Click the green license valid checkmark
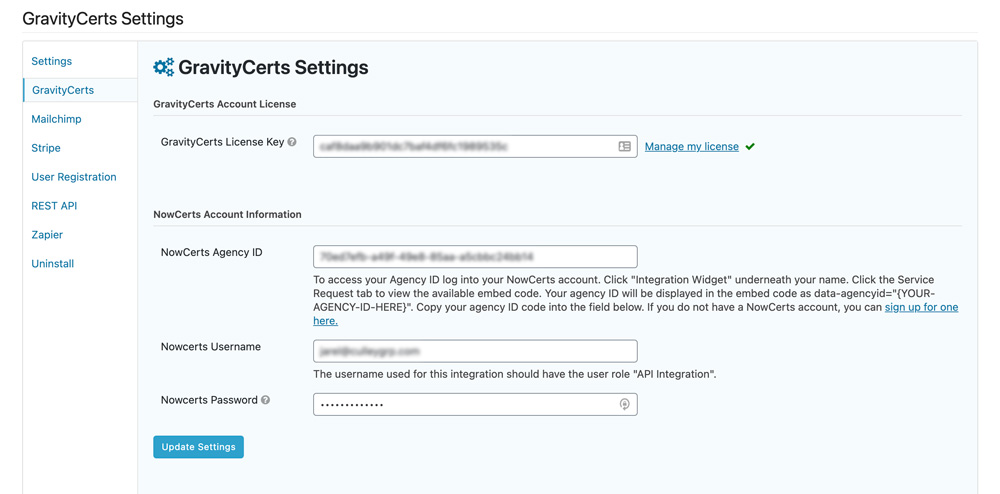This screenshot has width=1000, height=494. tap(750, 147)
